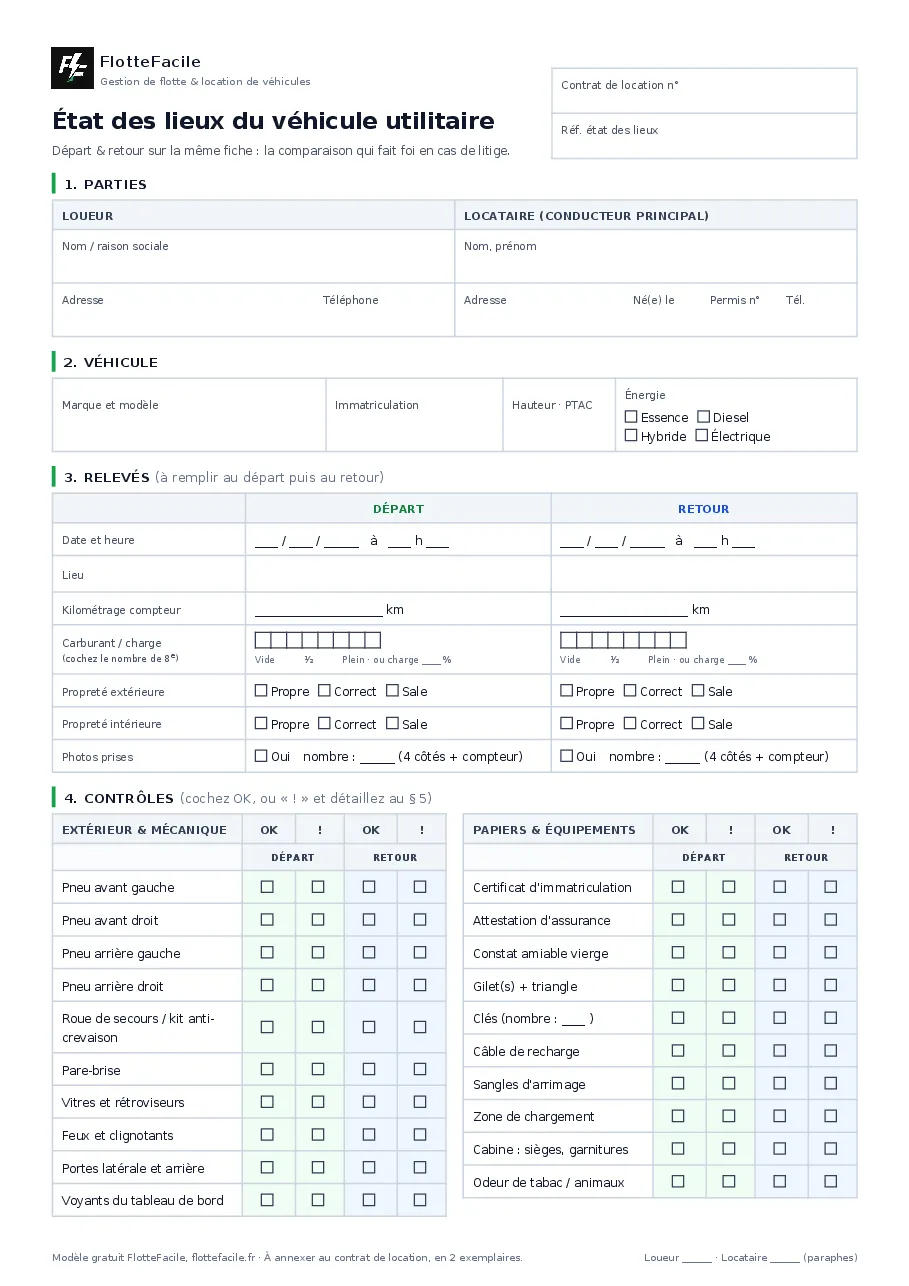The width and height of the screenshot is (909, 1286).
Task: Click the FlotteFacile lightning logo icon
Action: (x=72, y=68)
